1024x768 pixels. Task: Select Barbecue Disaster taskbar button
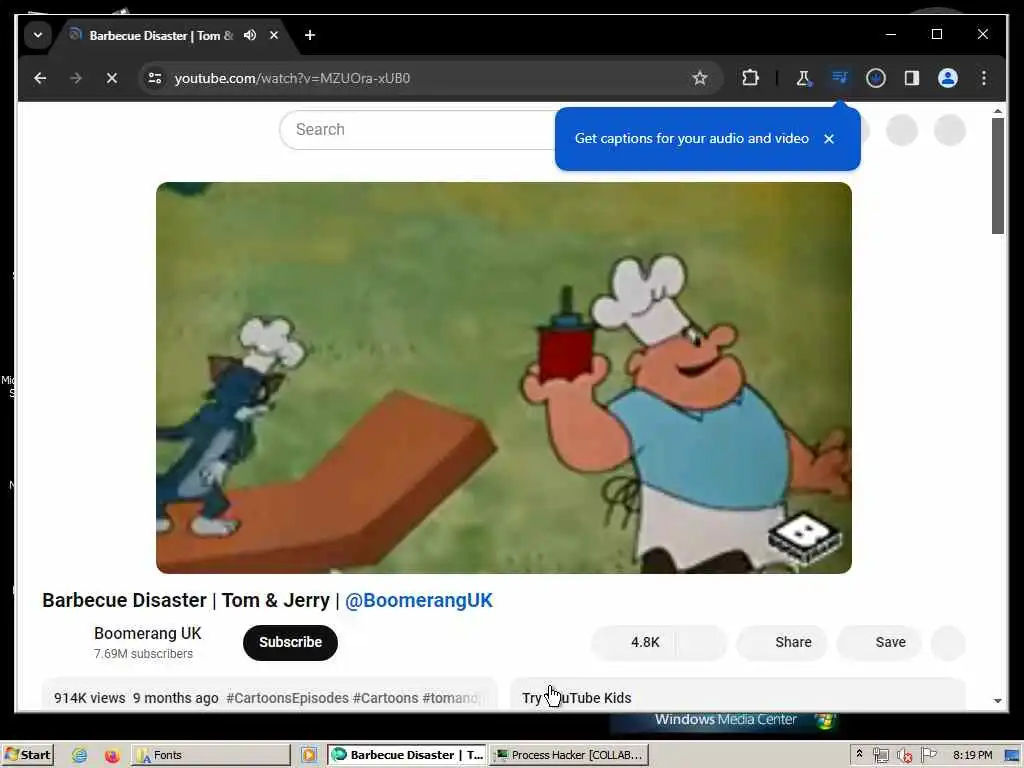[x=407, y=755]
